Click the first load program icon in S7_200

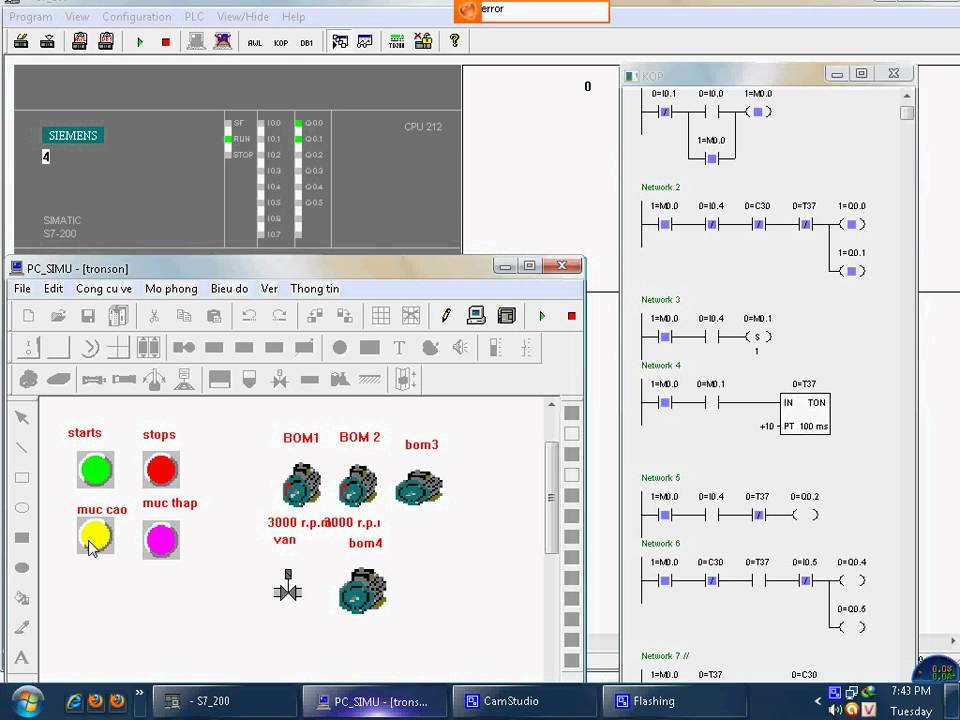coord(21,42)
